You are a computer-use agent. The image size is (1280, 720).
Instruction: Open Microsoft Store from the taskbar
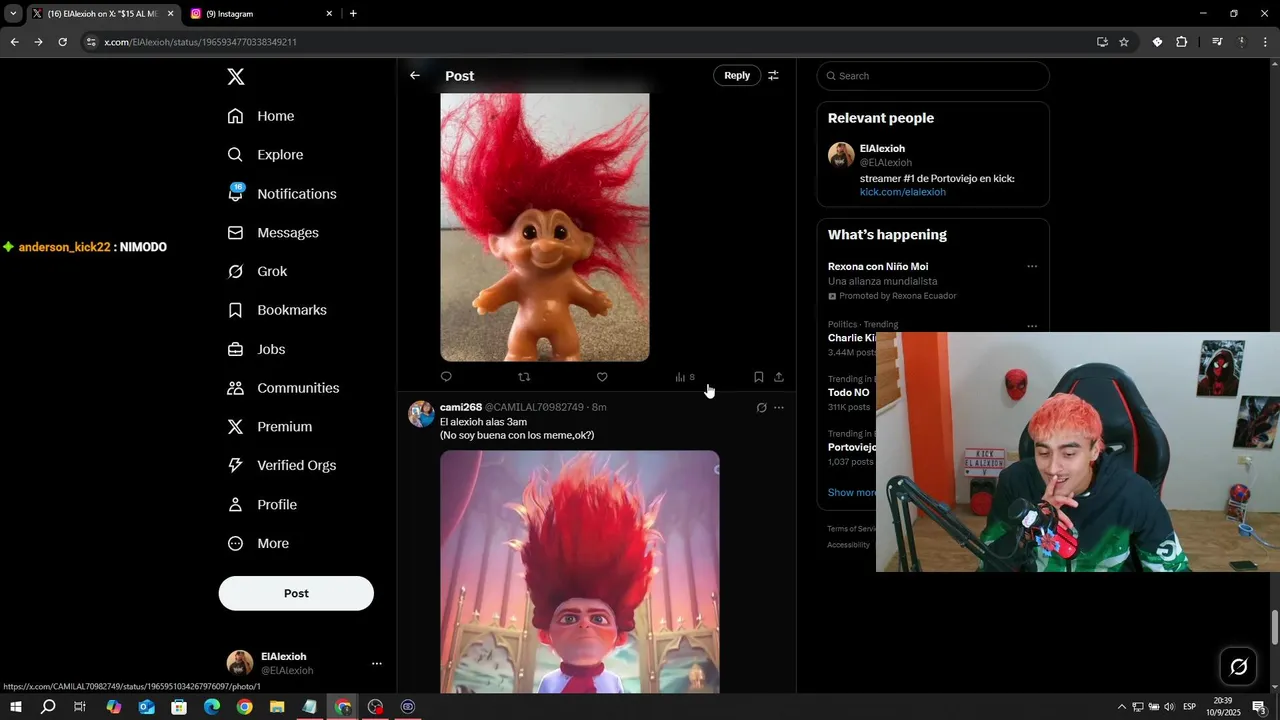pyautogui.click(x=179, y=707)
